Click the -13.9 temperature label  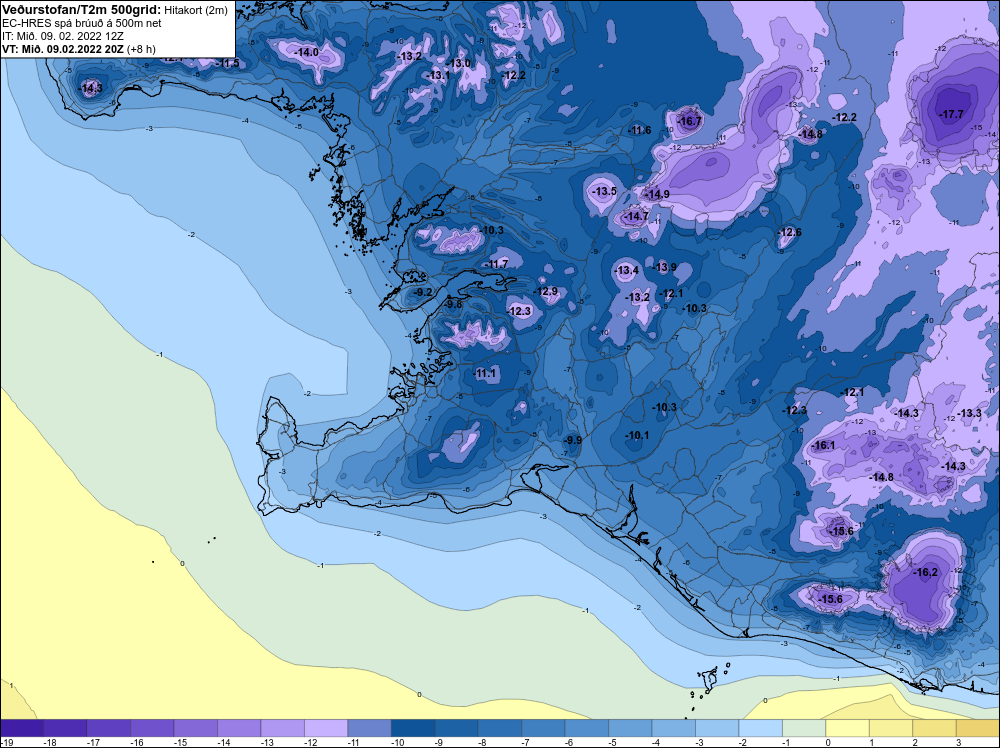pos(665,267)
